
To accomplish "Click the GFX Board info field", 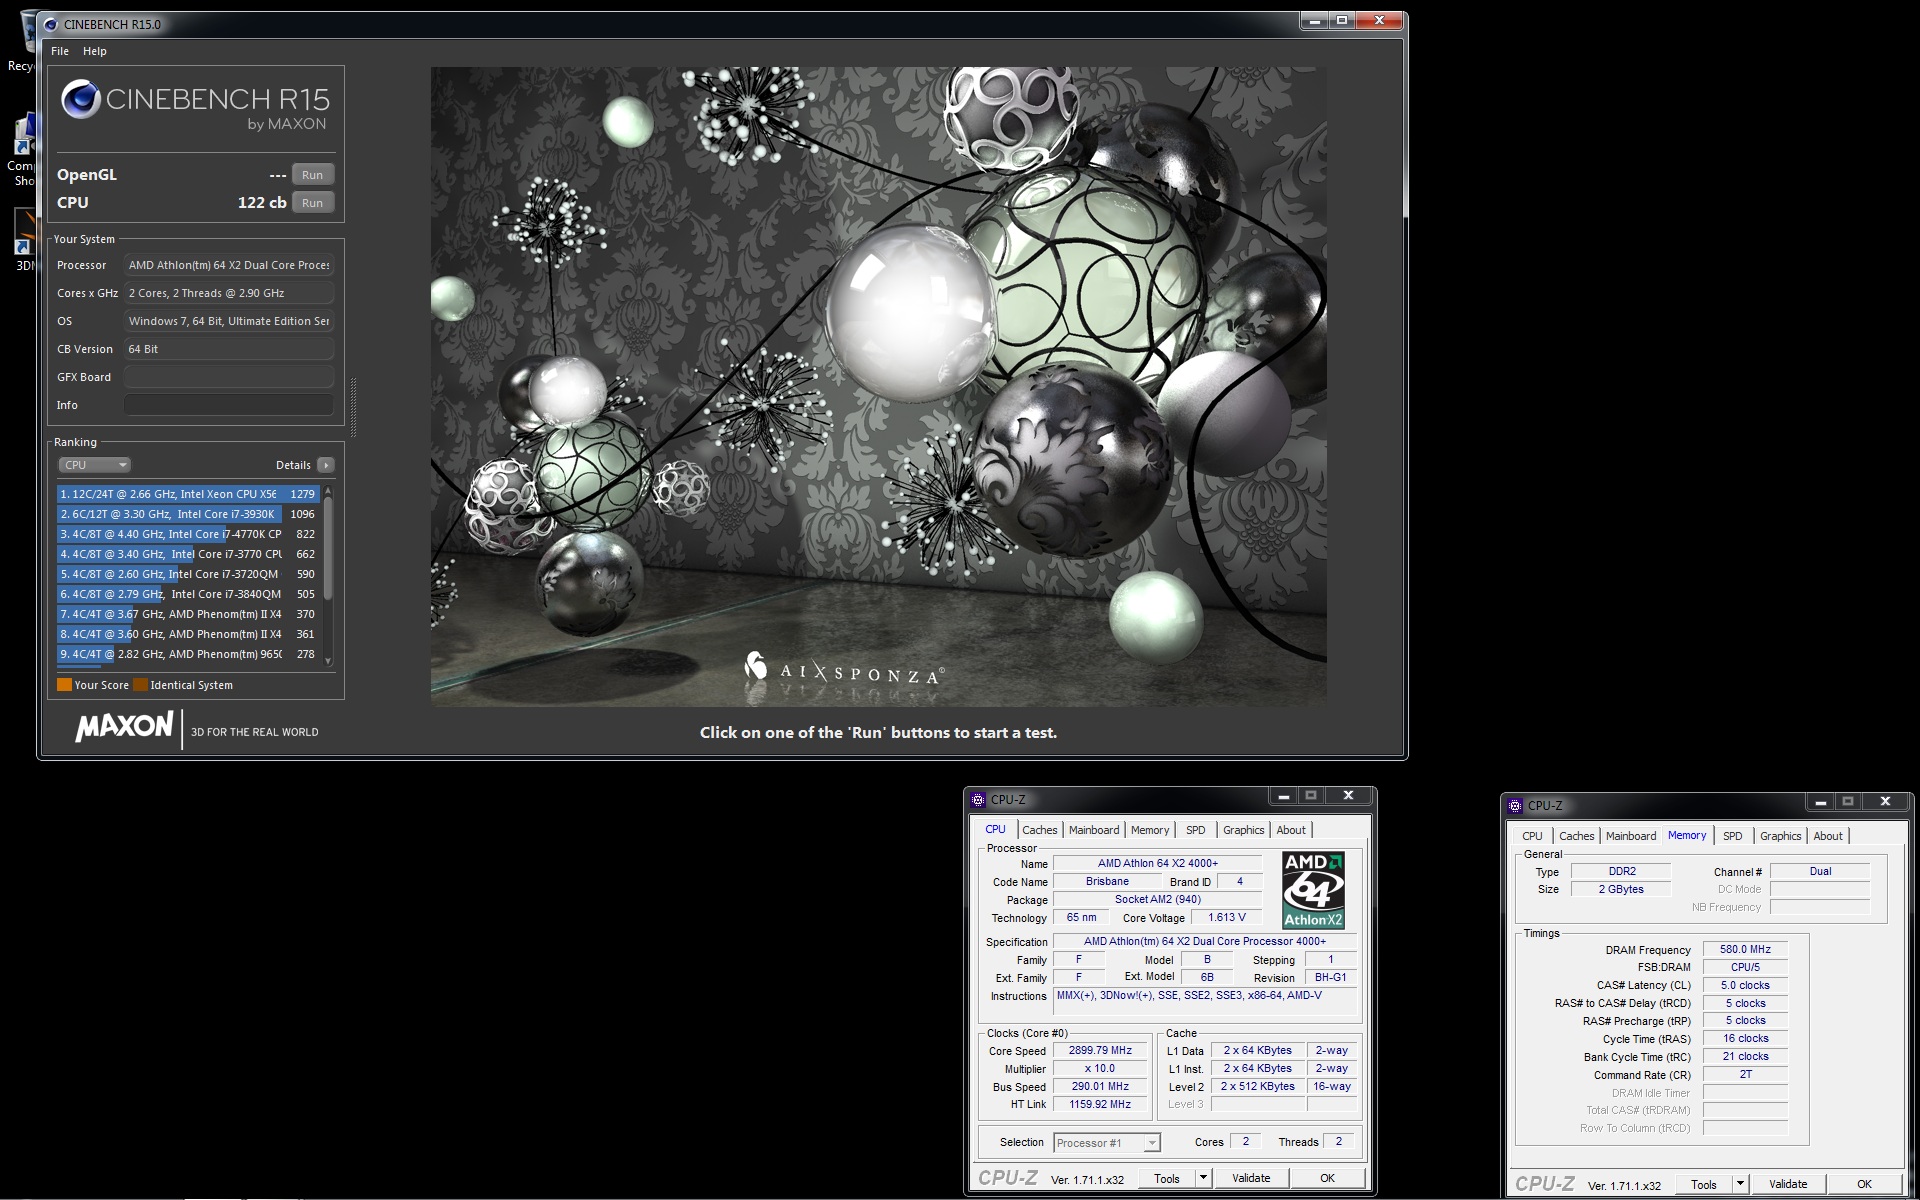I will (229, 377).
